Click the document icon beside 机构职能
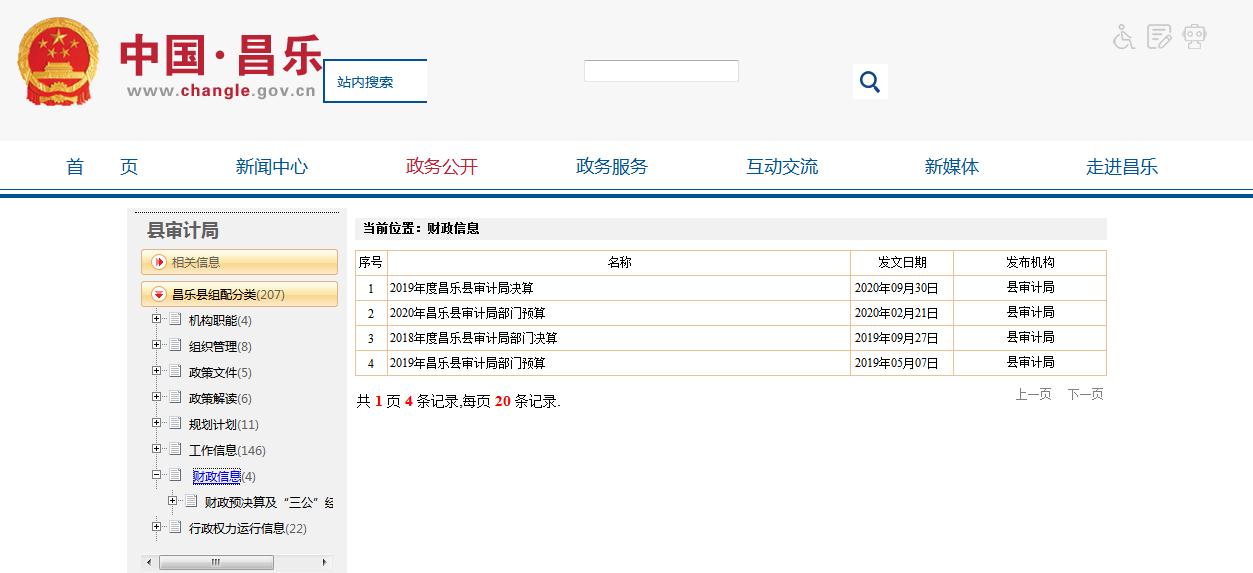The image size is (1253, 573). 175,319
